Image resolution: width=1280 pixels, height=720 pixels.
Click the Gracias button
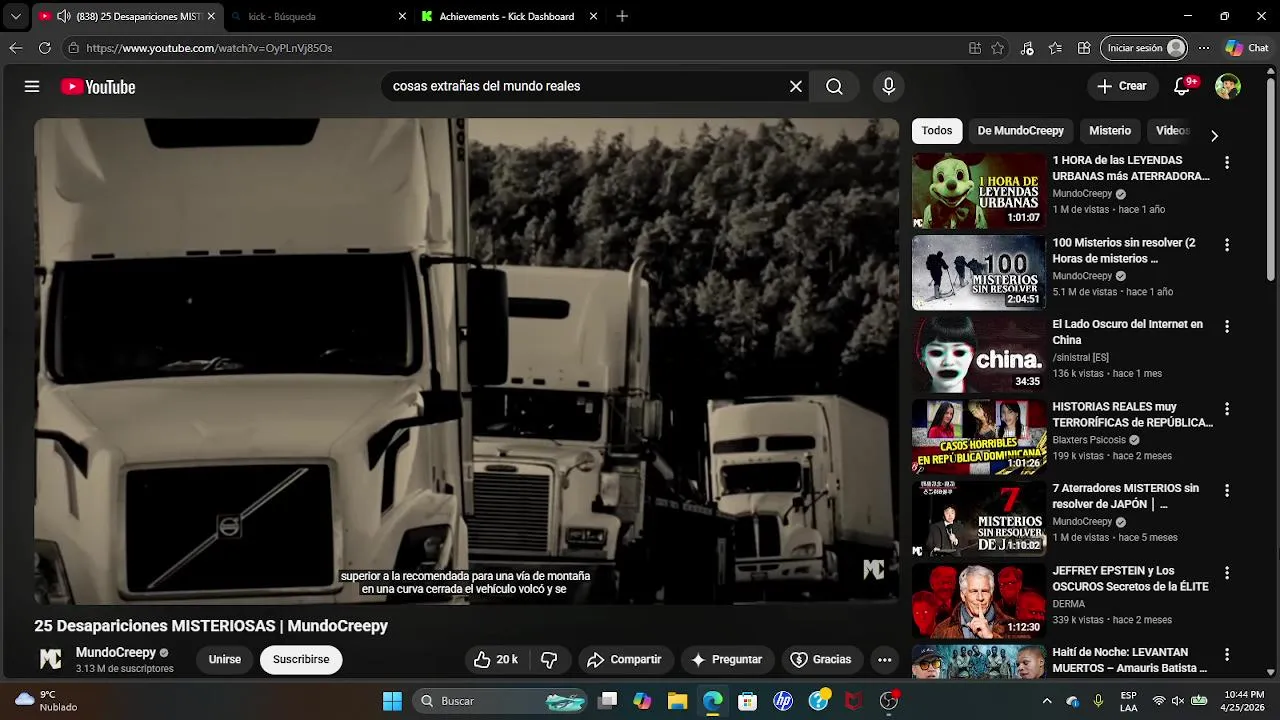click(821, 660)
